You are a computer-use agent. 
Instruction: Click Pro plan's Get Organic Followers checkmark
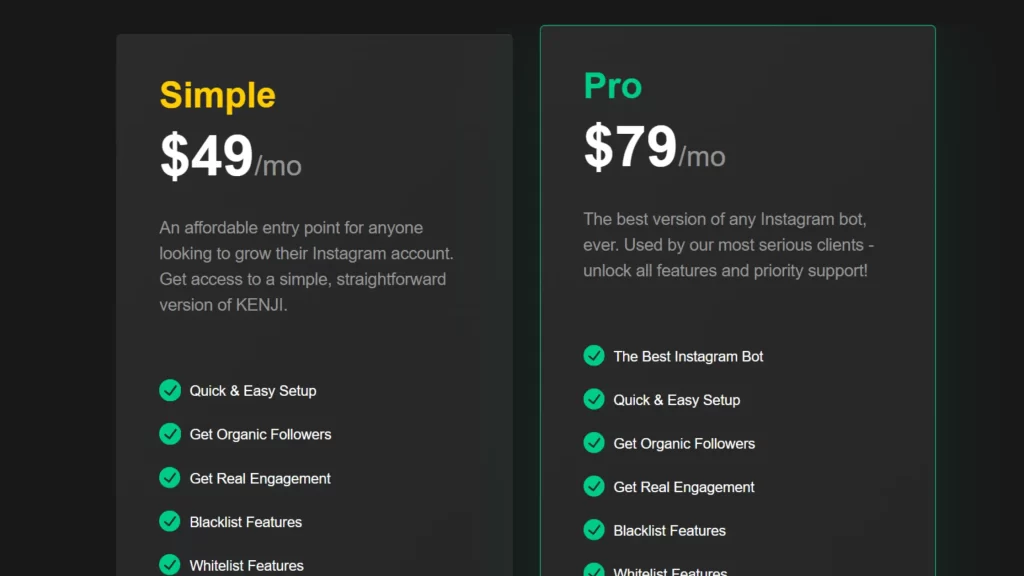594,443
